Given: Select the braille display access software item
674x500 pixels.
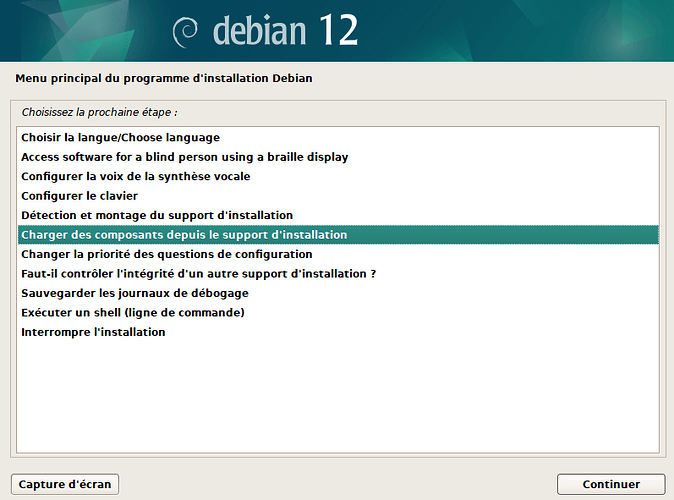Looking at the screenshot, I should pos(338,157).
